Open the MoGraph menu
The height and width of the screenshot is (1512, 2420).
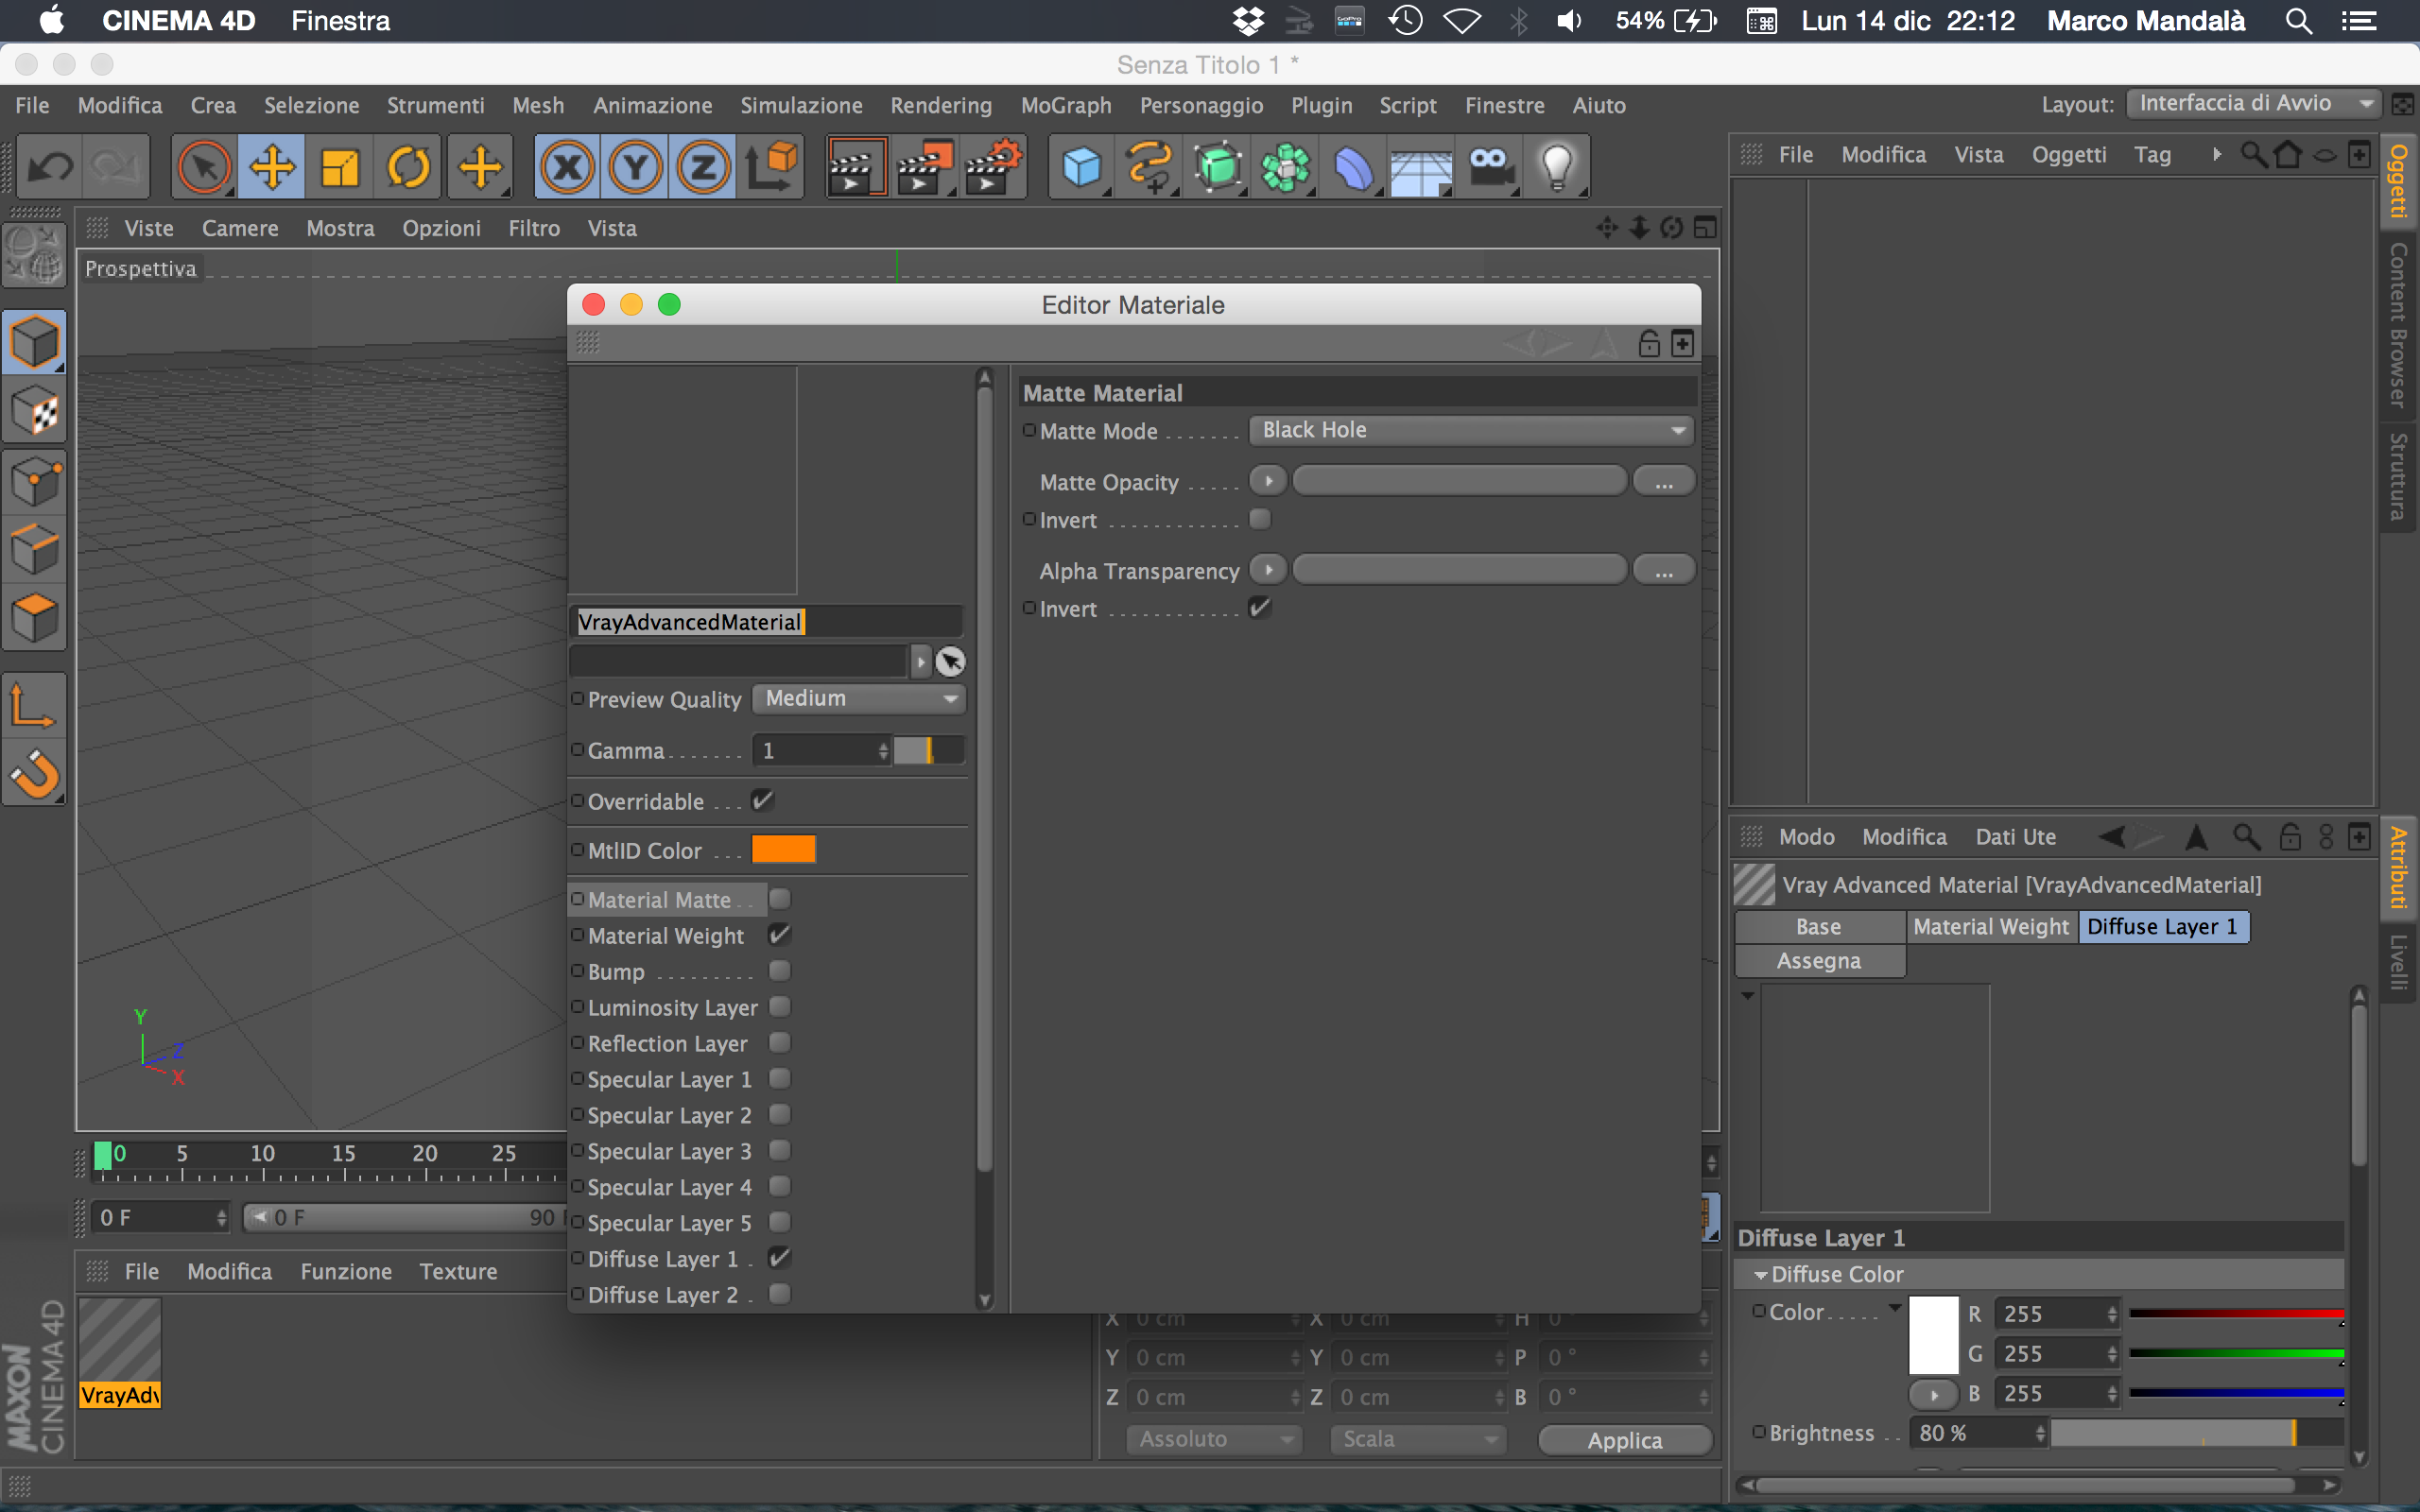(x=1065, y=105)
